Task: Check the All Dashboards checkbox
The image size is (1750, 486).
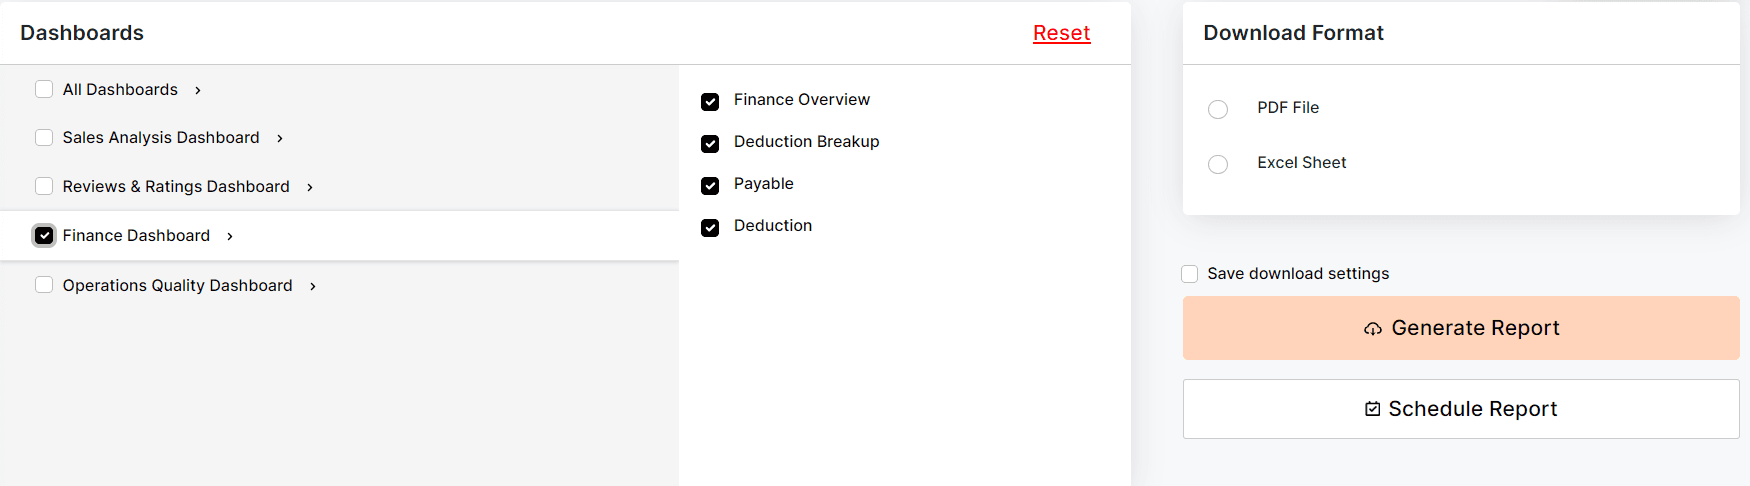Action: coord(44,89)
